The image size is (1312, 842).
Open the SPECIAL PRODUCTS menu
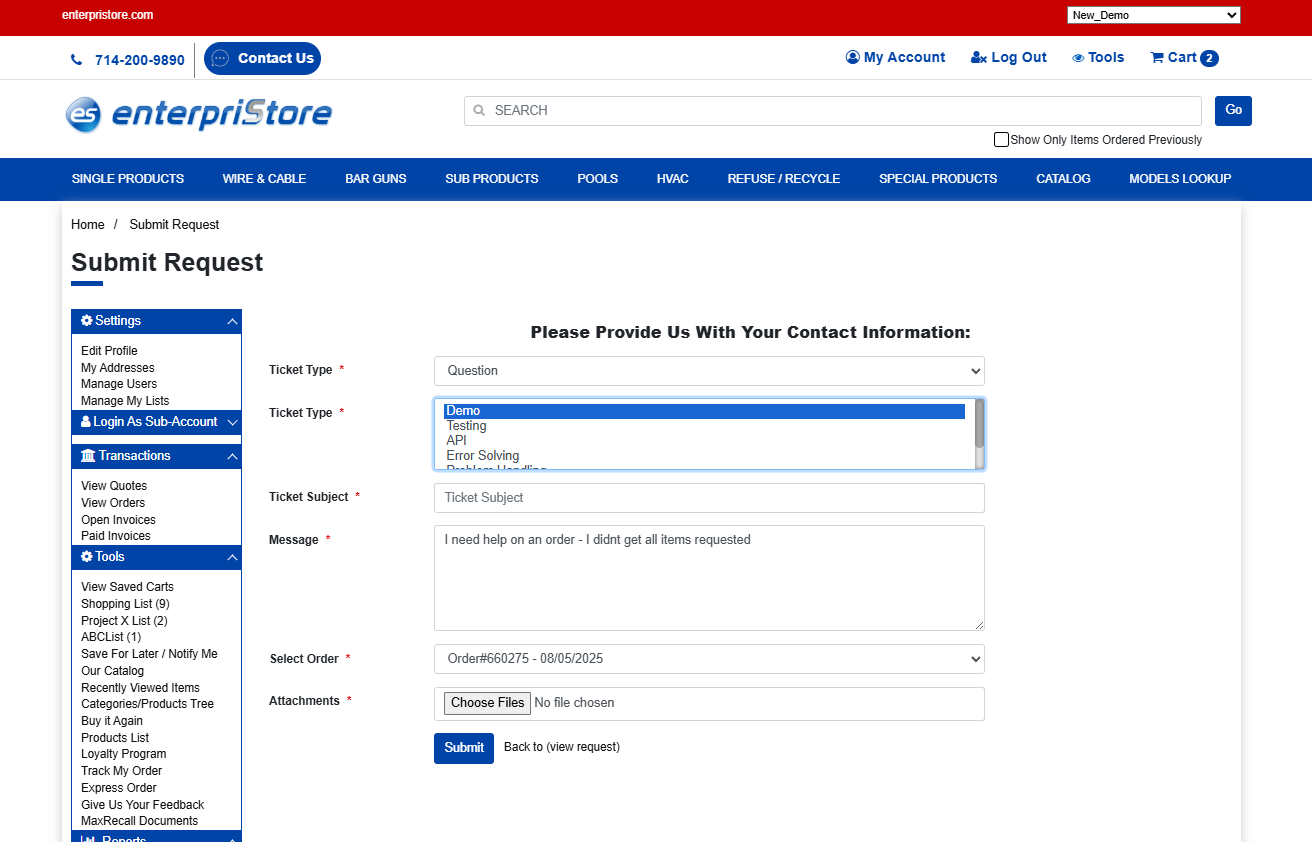point(938,179)
